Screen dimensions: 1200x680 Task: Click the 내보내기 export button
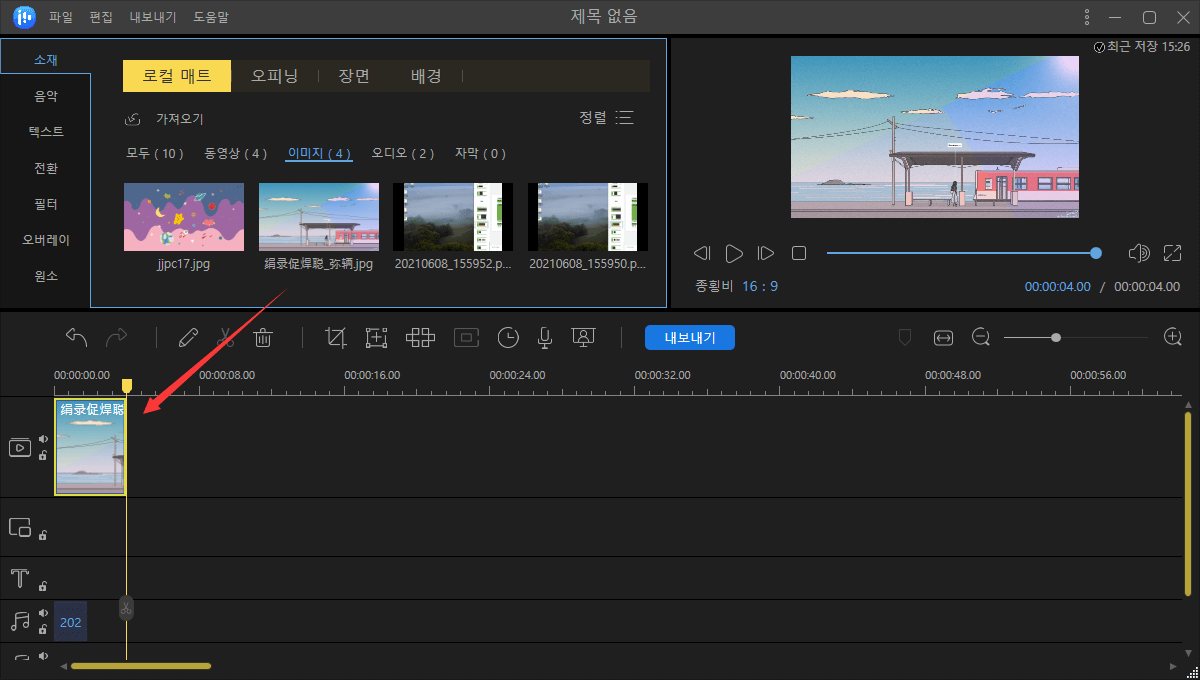tap(689, 337)
